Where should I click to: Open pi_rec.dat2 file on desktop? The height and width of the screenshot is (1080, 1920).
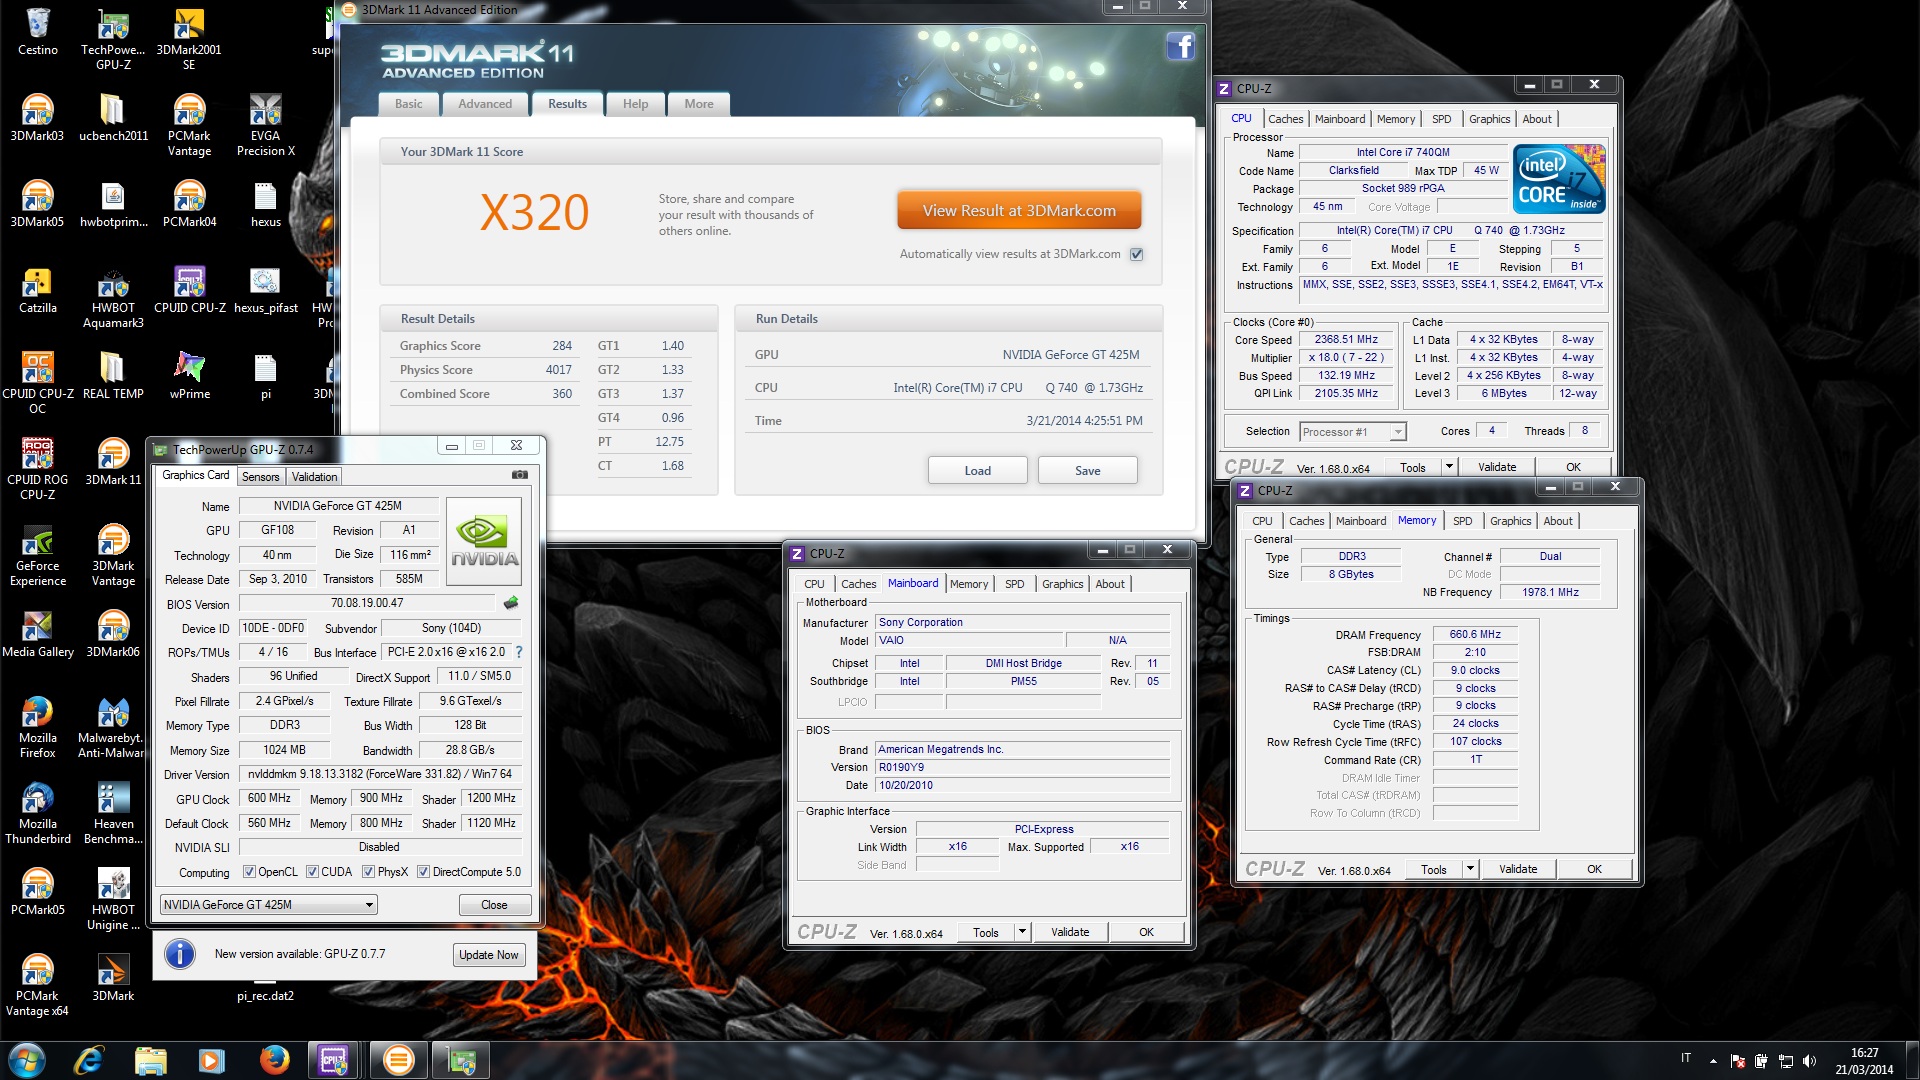pos(265,996)
